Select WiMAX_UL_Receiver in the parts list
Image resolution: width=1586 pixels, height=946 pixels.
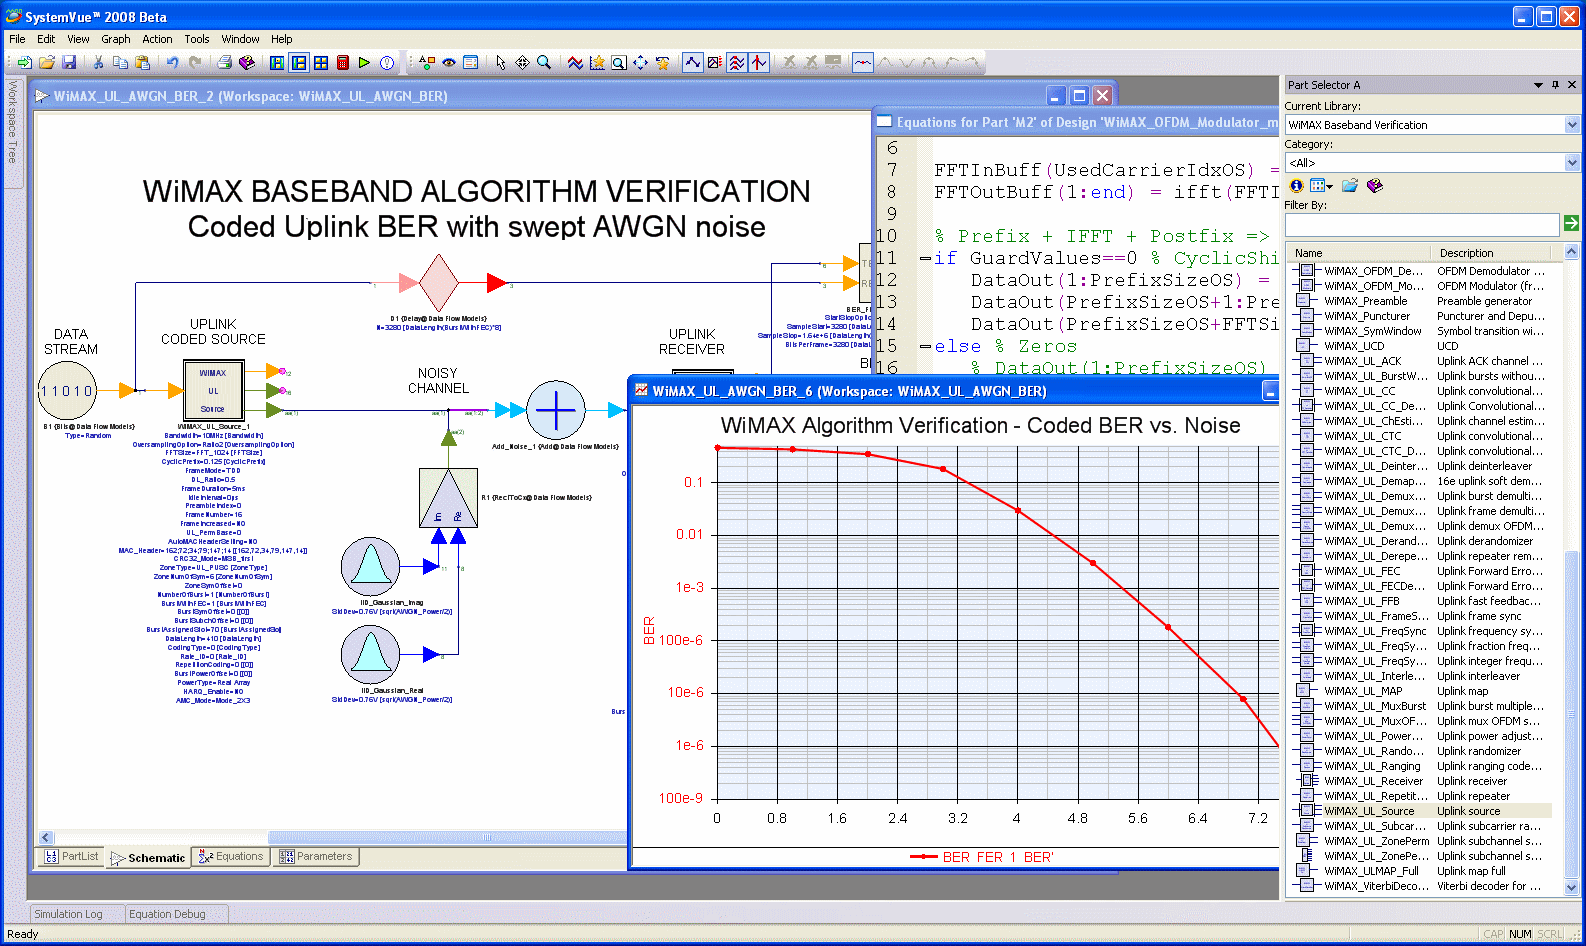[x=1373, y=781]
